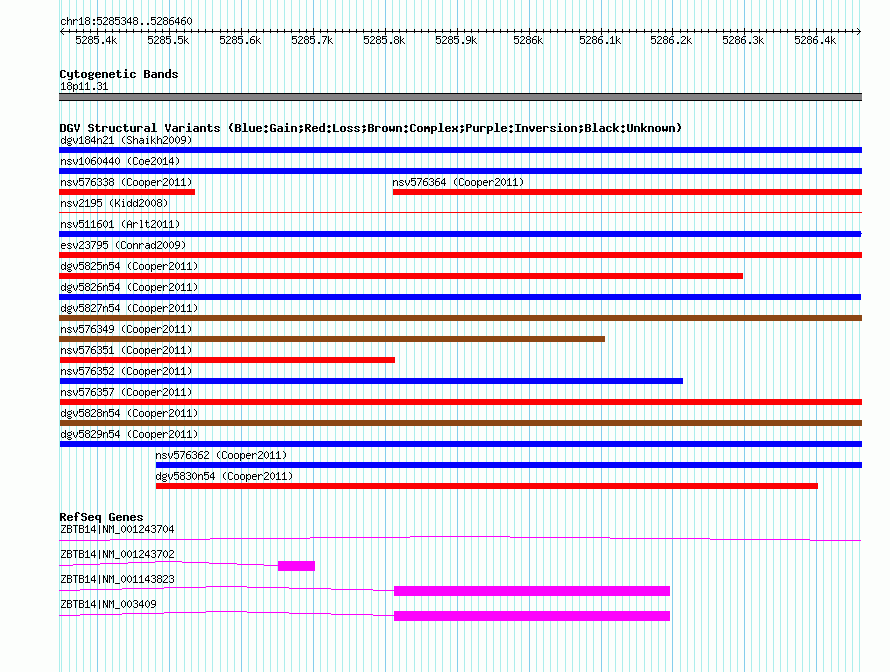Click the left arrowhead of the ruler
Viewport: 890px width, 672px height.
tap(62, 31)
